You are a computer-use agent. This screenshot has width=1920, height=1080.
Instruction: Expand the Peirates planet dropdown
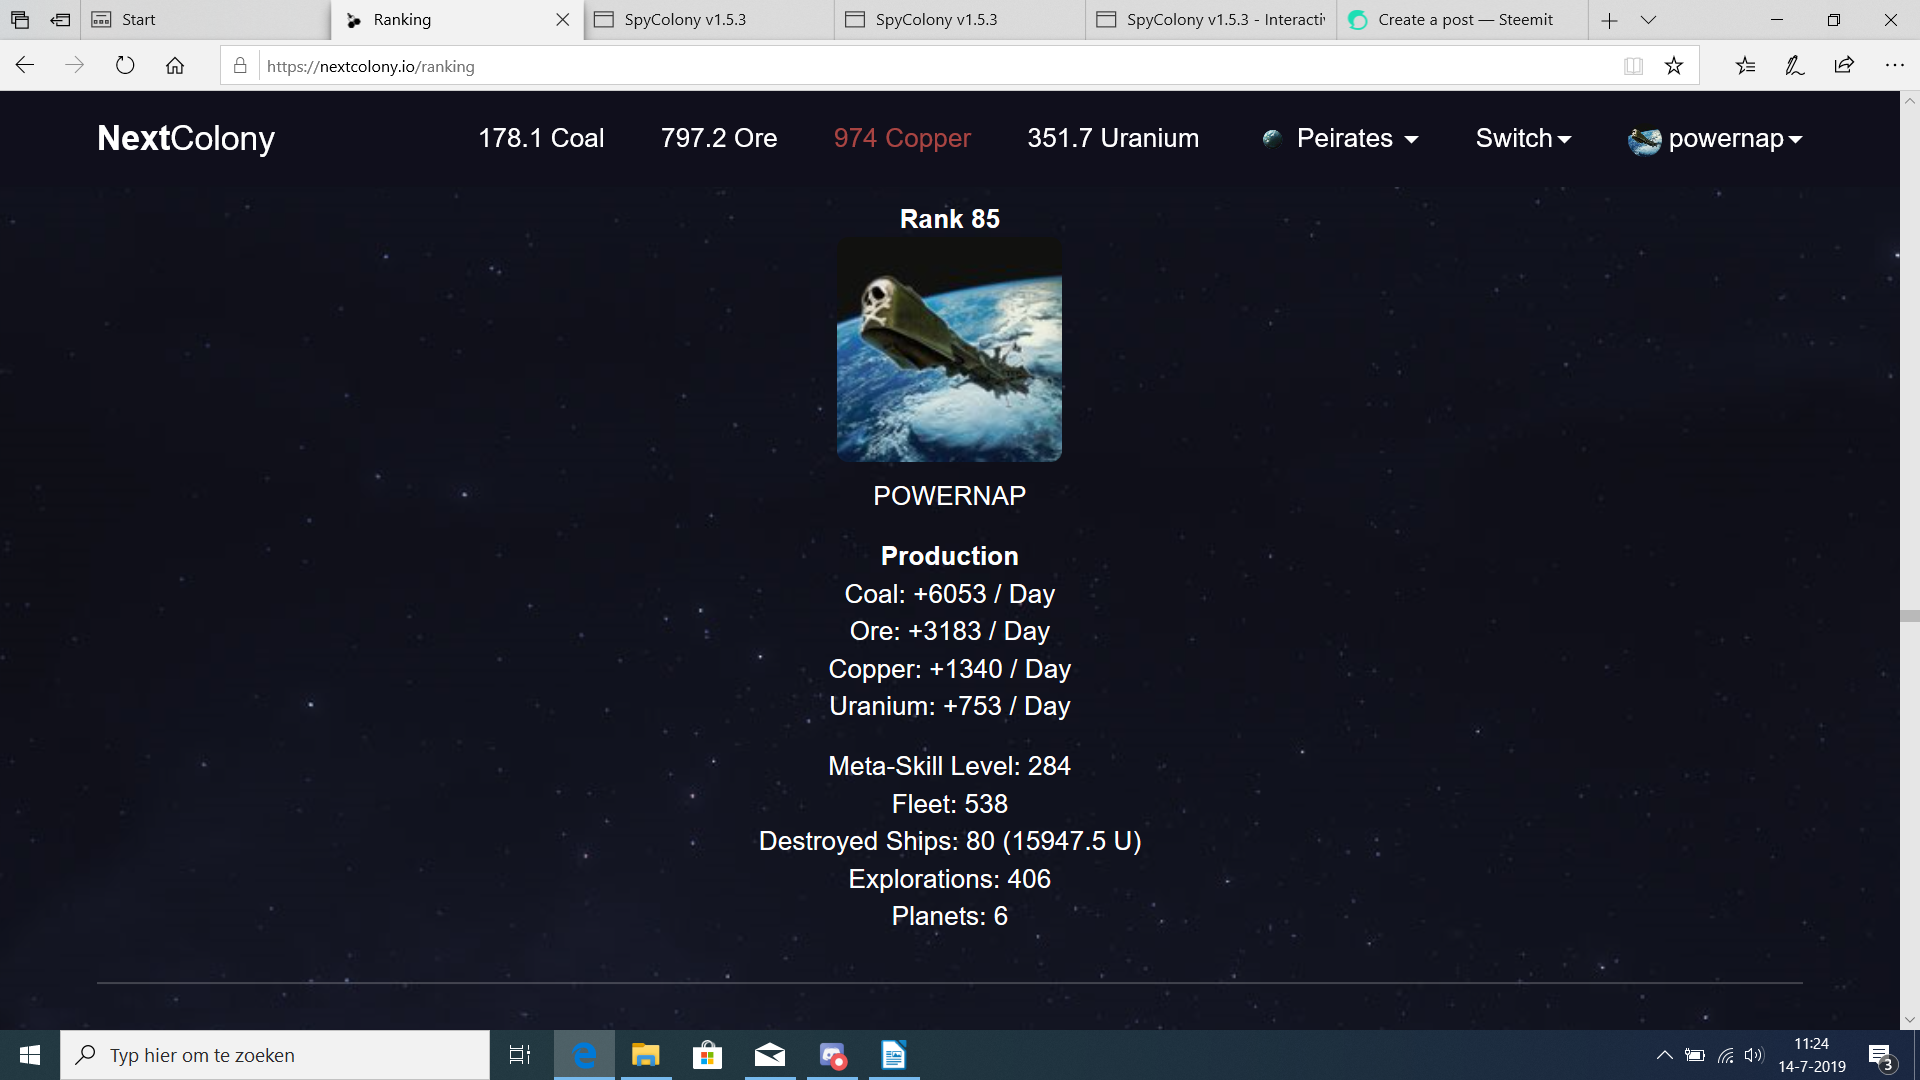click(x=1343, y=139)
